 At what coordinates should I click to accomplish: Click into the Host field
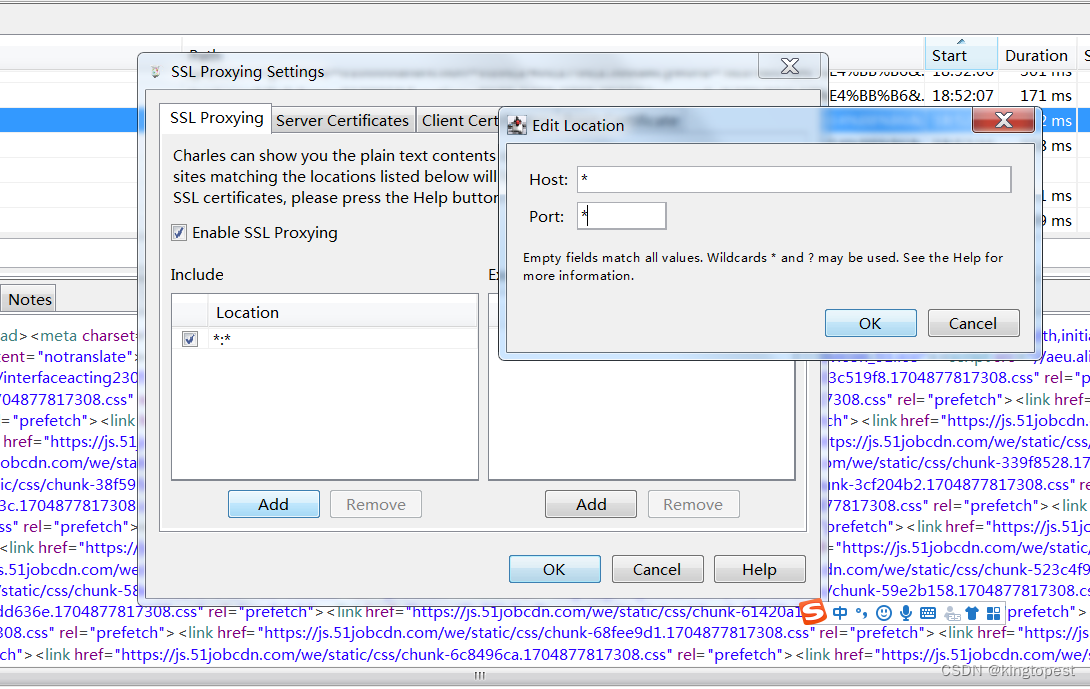[x=794, y=179]
